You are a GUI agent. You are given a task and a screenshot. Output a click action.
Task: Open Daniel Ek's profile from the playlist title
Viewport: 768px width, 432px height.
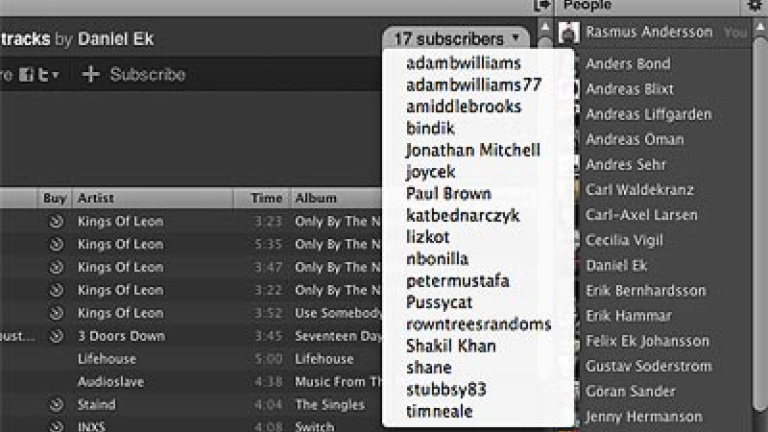point(116,40)
